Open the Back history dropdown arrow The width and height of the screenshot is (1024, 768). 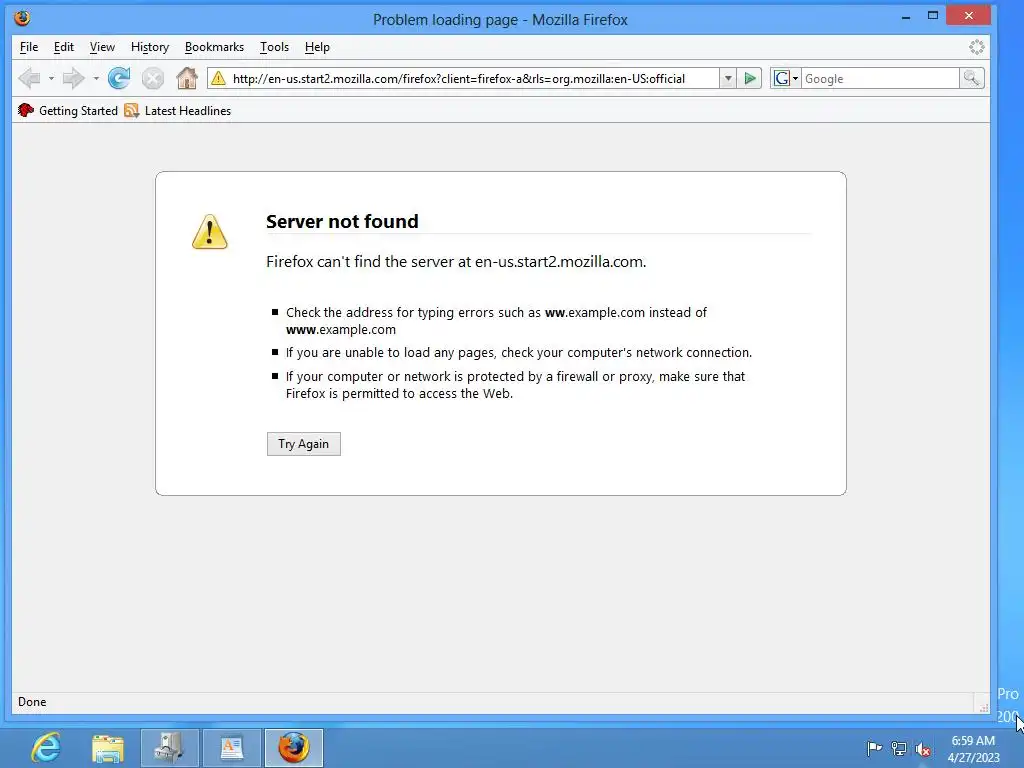click(51, 78)
